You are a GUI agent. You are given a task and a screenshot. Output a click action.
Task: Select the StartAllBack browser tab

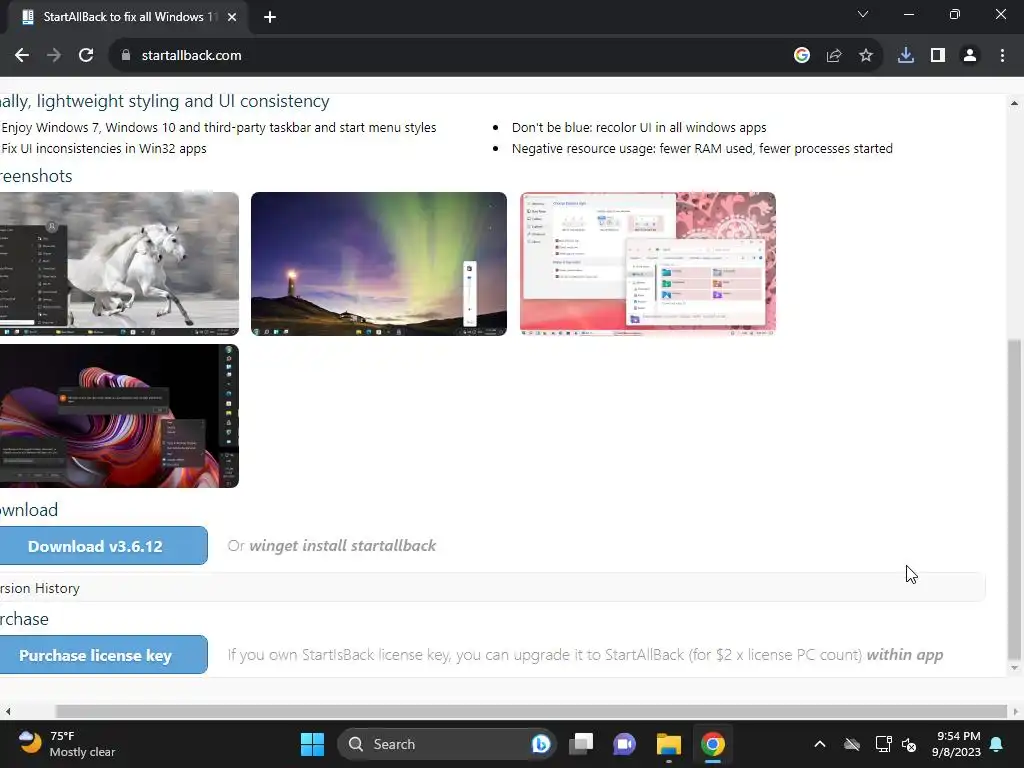click(127, 17)
